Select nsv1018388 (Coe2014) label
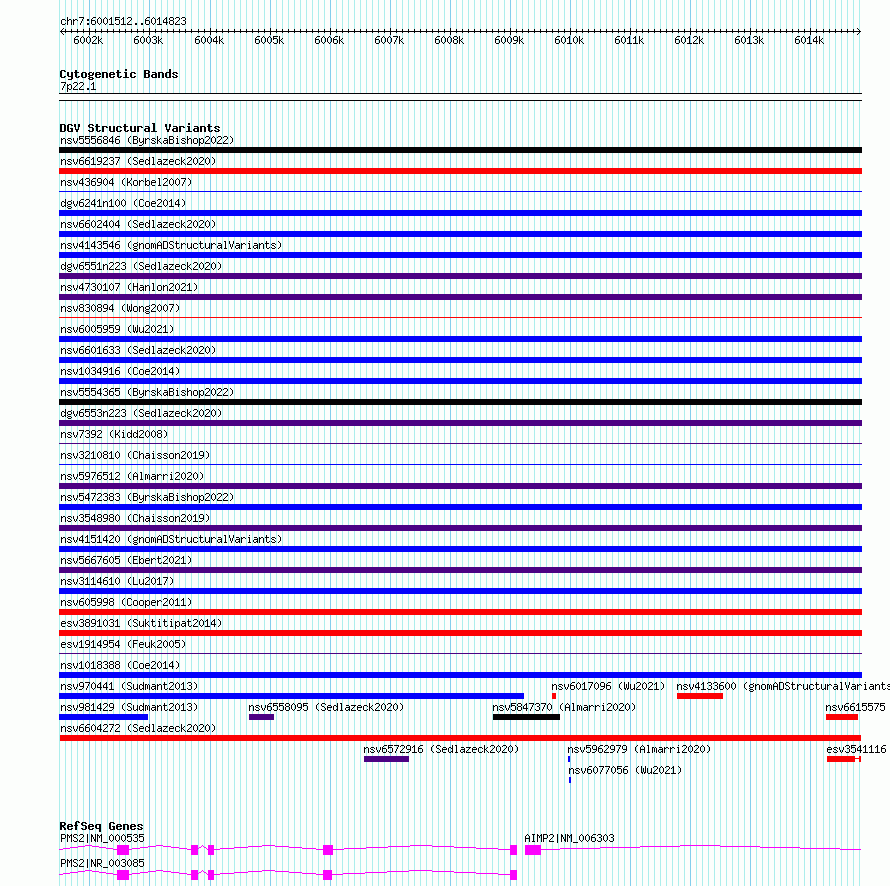Image resolution: width=890 pixels, height=886 pixels. click(x=120, y=665)
